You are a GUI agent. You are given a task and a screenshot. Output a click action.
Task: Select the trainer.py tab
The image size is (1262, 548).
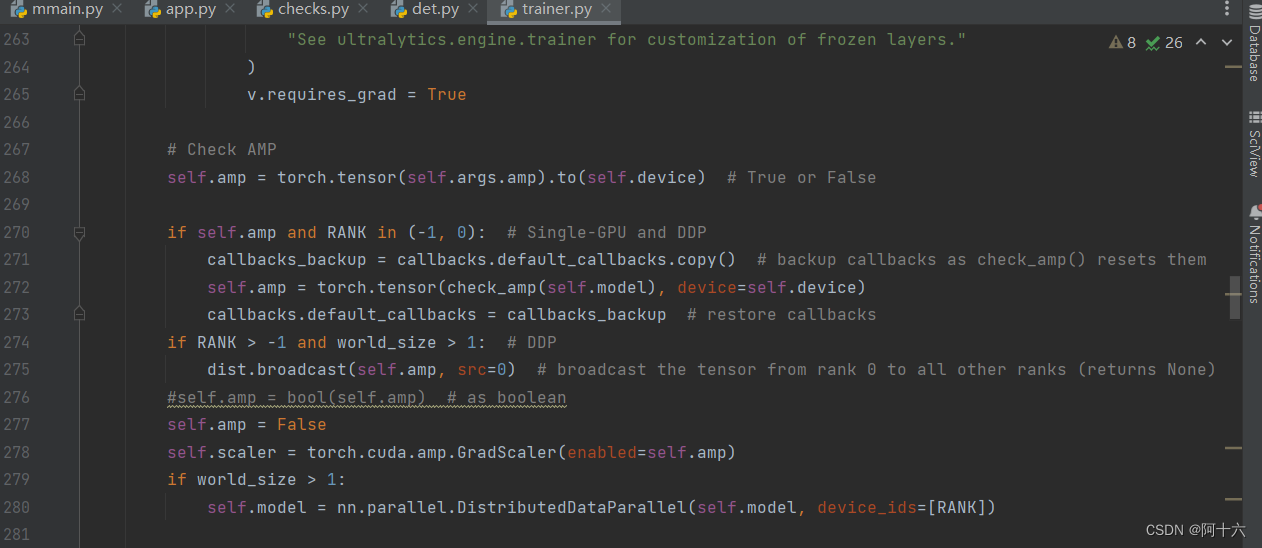[556, 10]
